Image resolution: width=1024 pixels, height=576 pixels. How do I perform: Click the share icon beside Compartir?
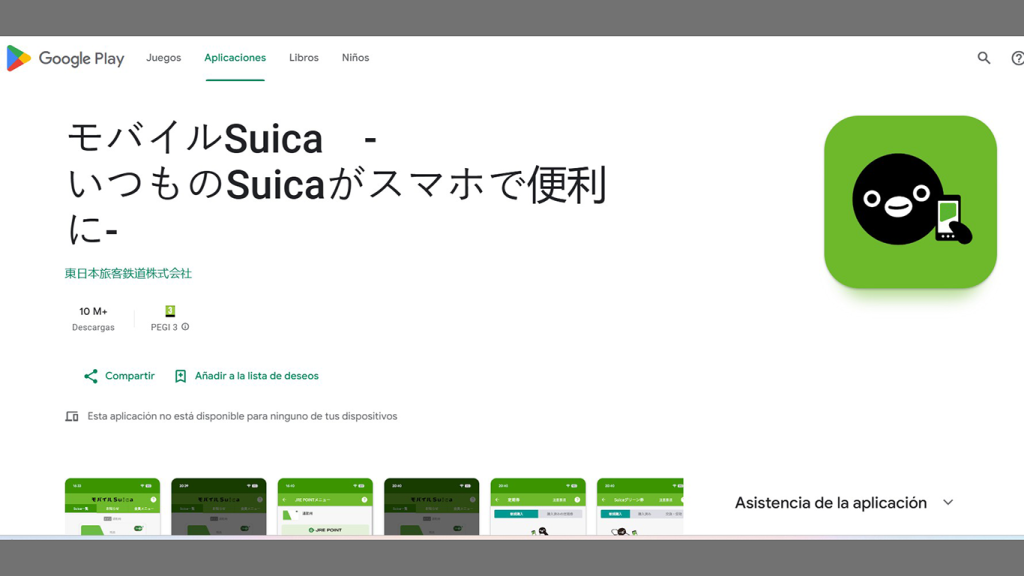[x=91, y=376]
